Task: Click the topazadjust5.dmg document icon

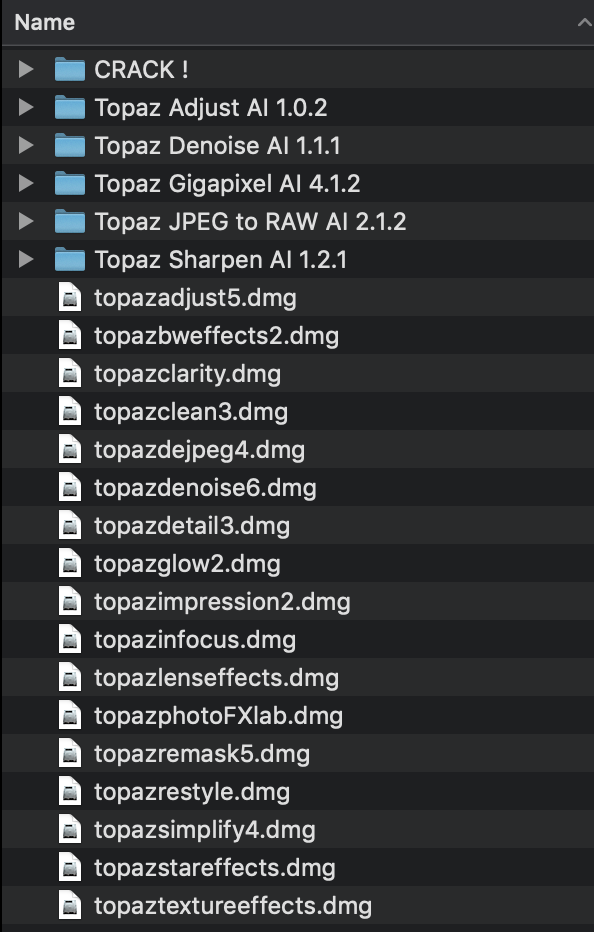Action: point(69,297)
